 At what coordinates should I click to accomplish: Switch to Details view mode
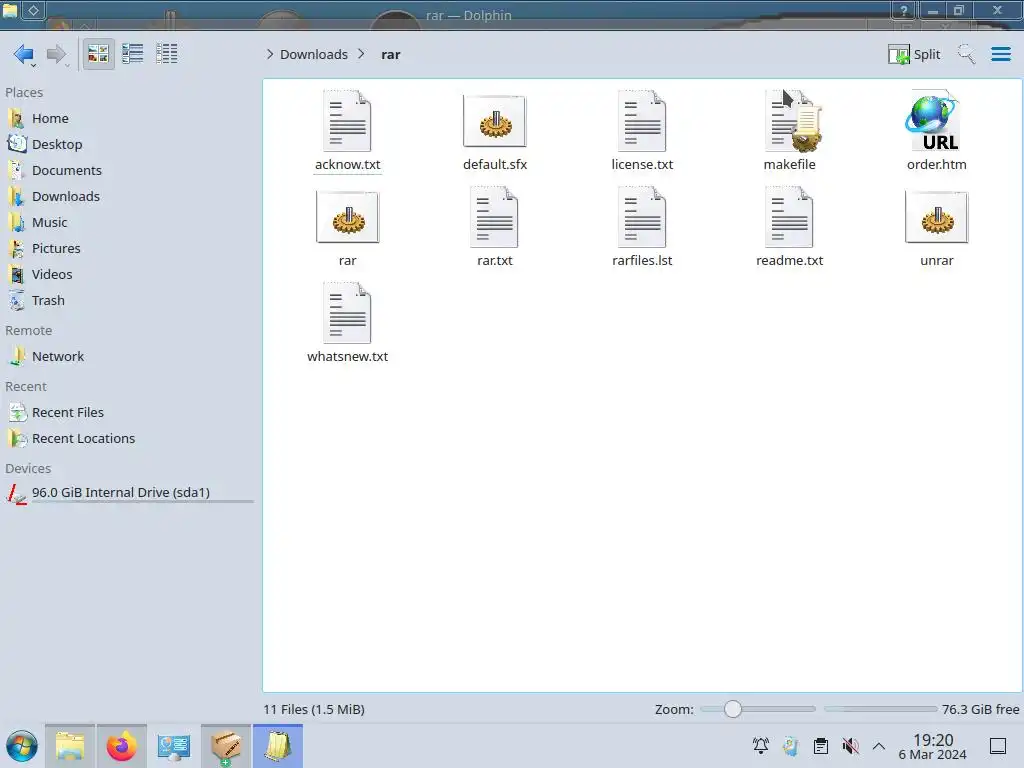(x=167, y=54)
